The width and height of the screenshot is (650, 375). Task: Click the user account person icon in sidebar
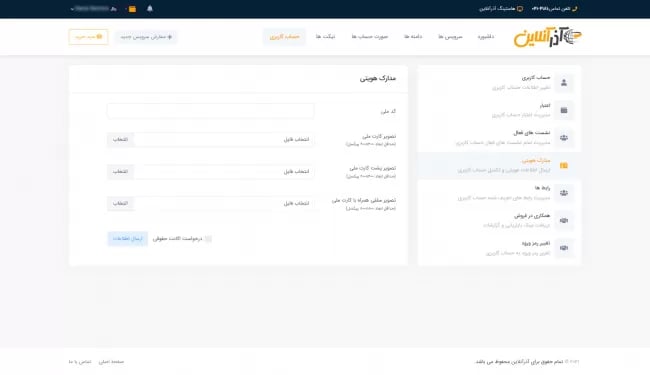(564, 83)
